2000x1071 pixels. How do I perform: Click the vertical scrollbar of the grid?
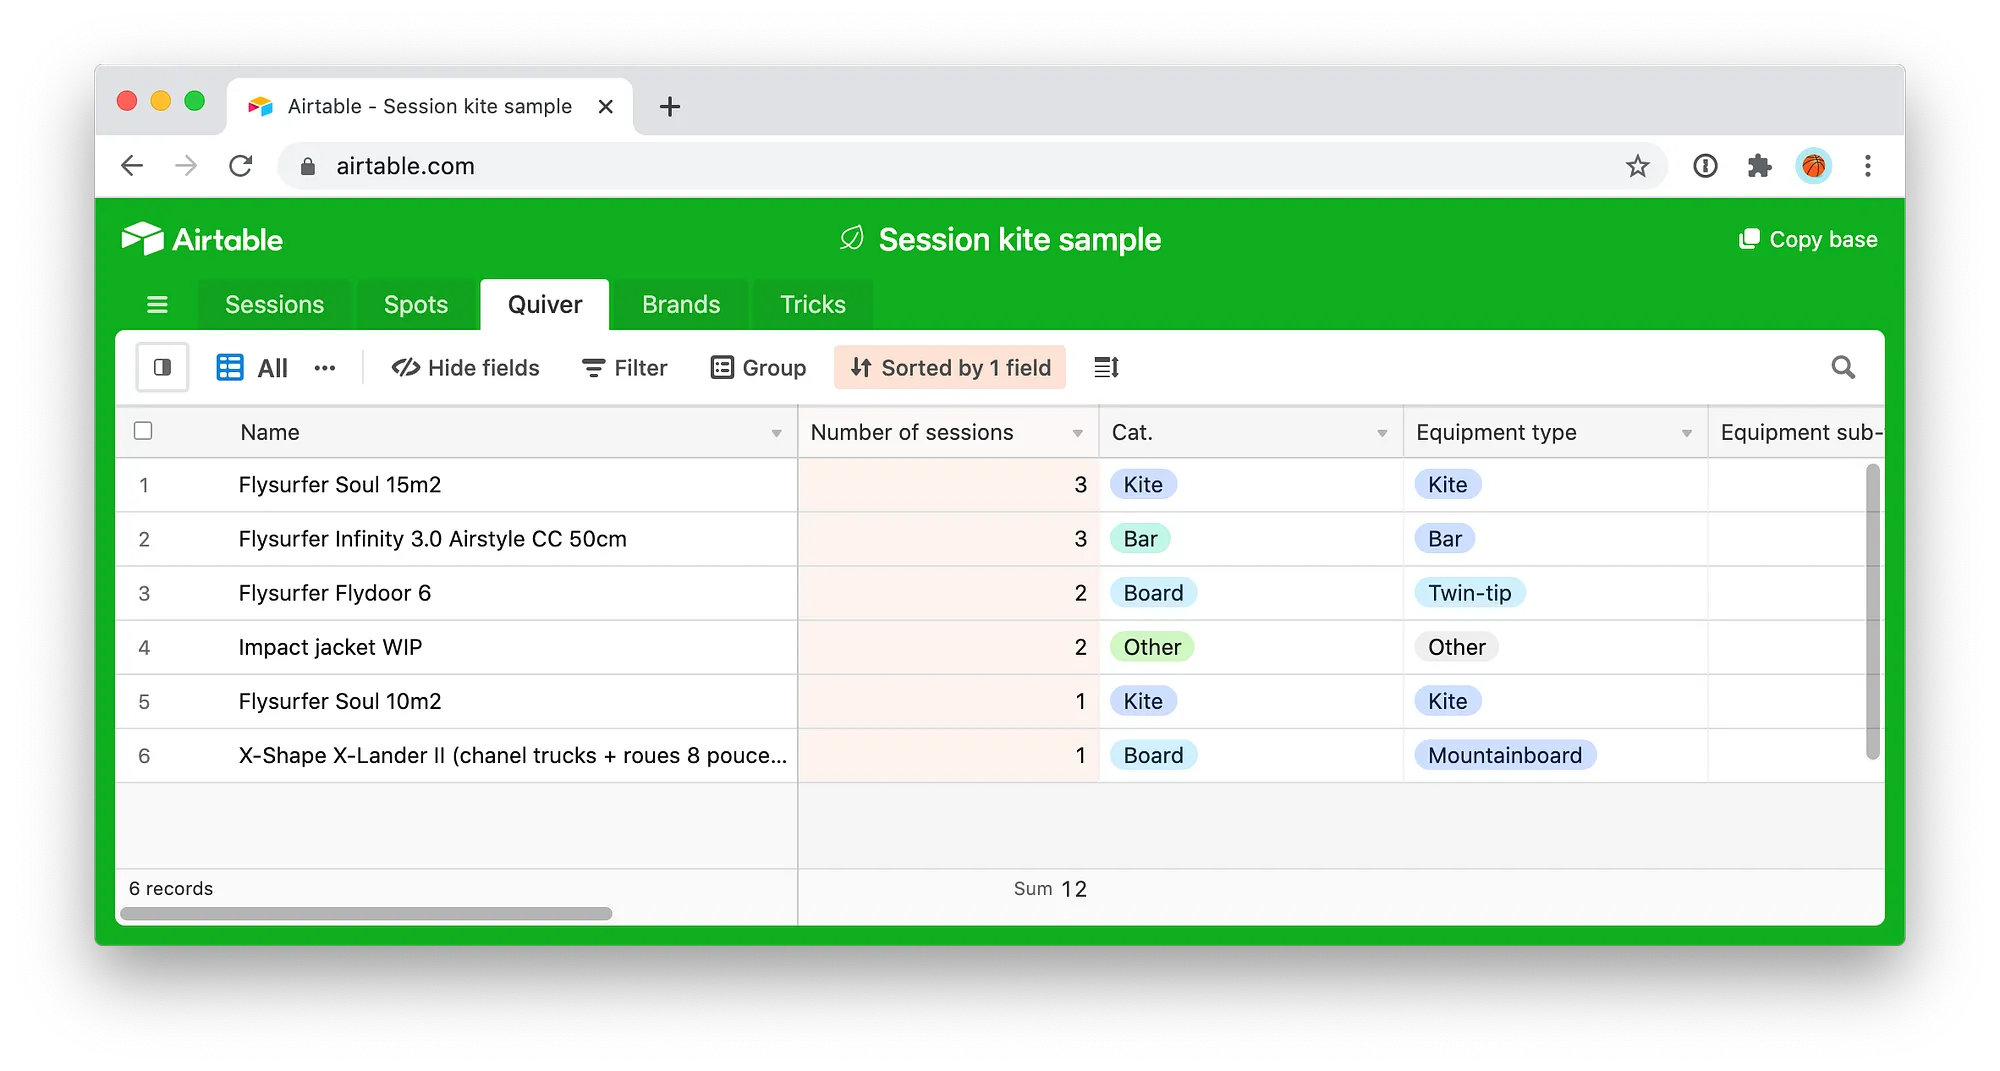click(1873, 611)
